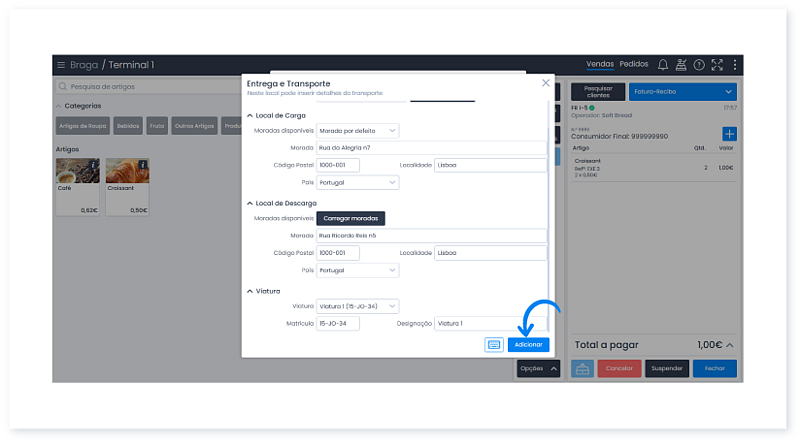Click the blue plus button beside Consumidor Final
The height and width of the screenshot is (443, 800).
(729, 134)
